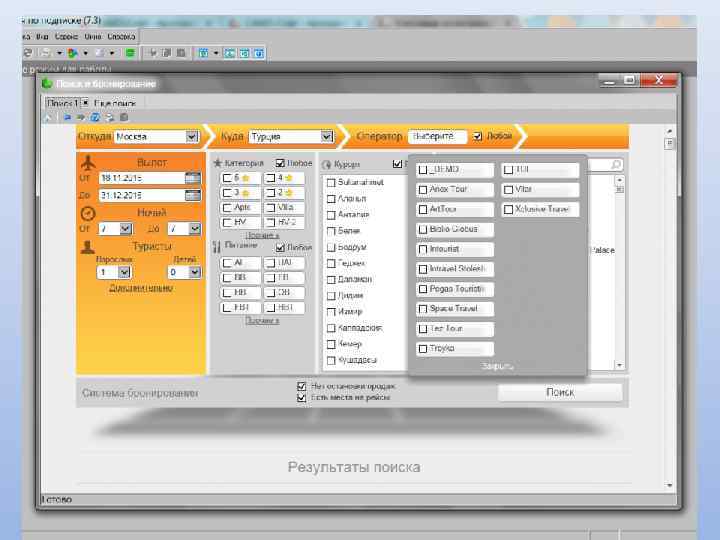Tick the Apts category checkbox
720x540 pixels.
point(227,208)
